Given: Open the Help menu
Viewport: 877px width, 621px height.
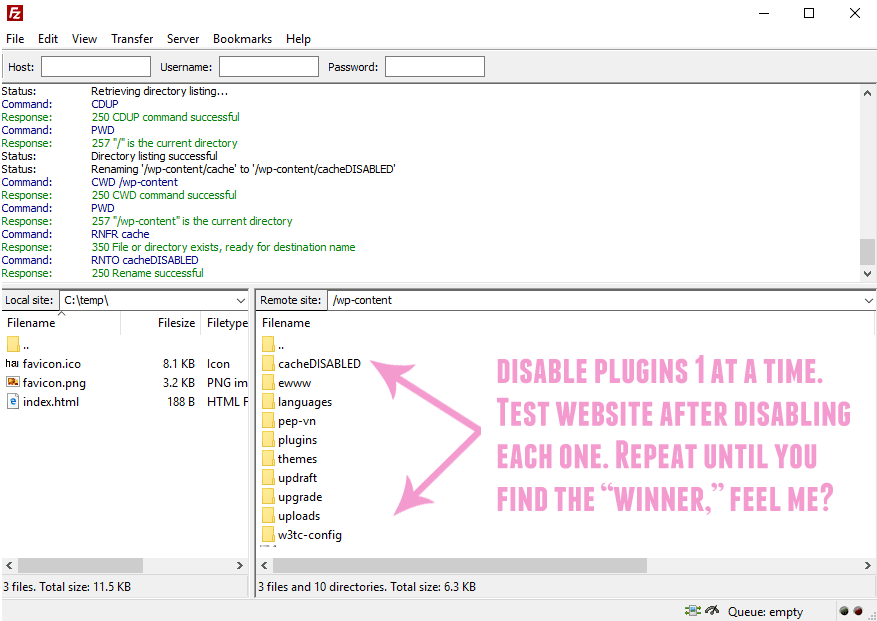Looking at the screenshot, I should tap(298, 39).
